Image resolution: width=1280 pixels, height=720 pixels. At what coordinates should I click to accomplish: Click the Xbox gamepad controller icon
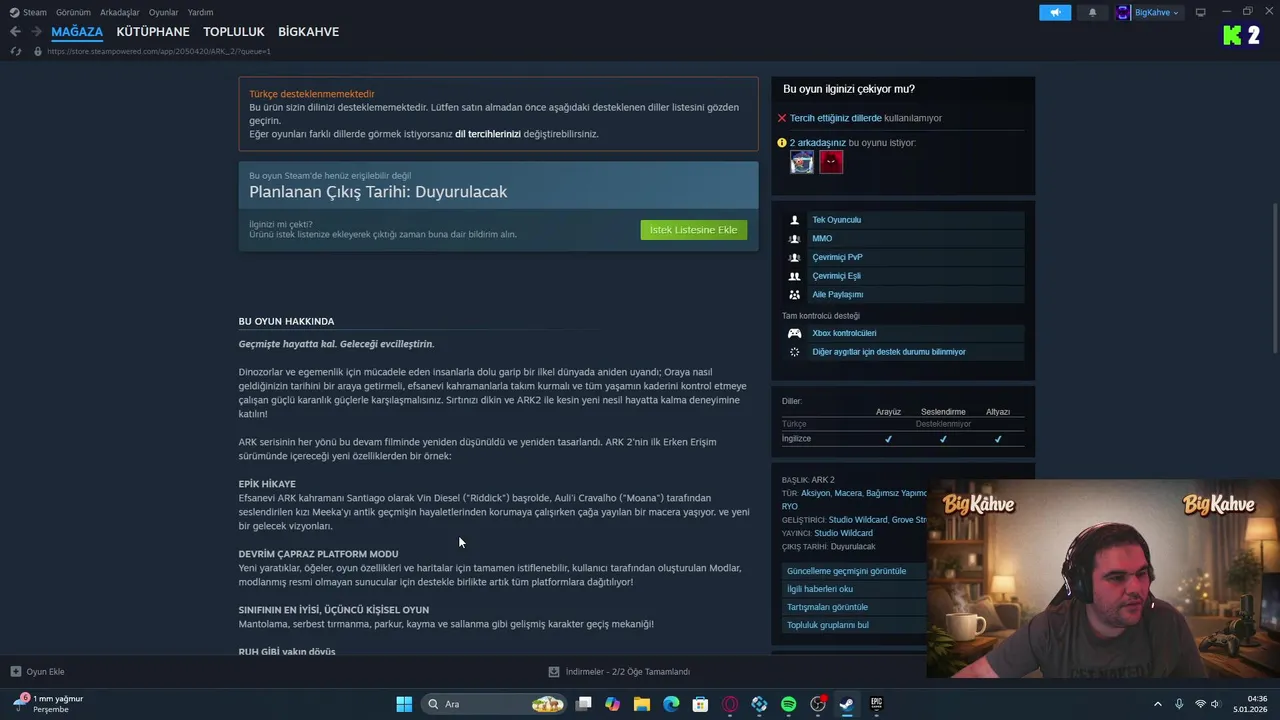795,333
